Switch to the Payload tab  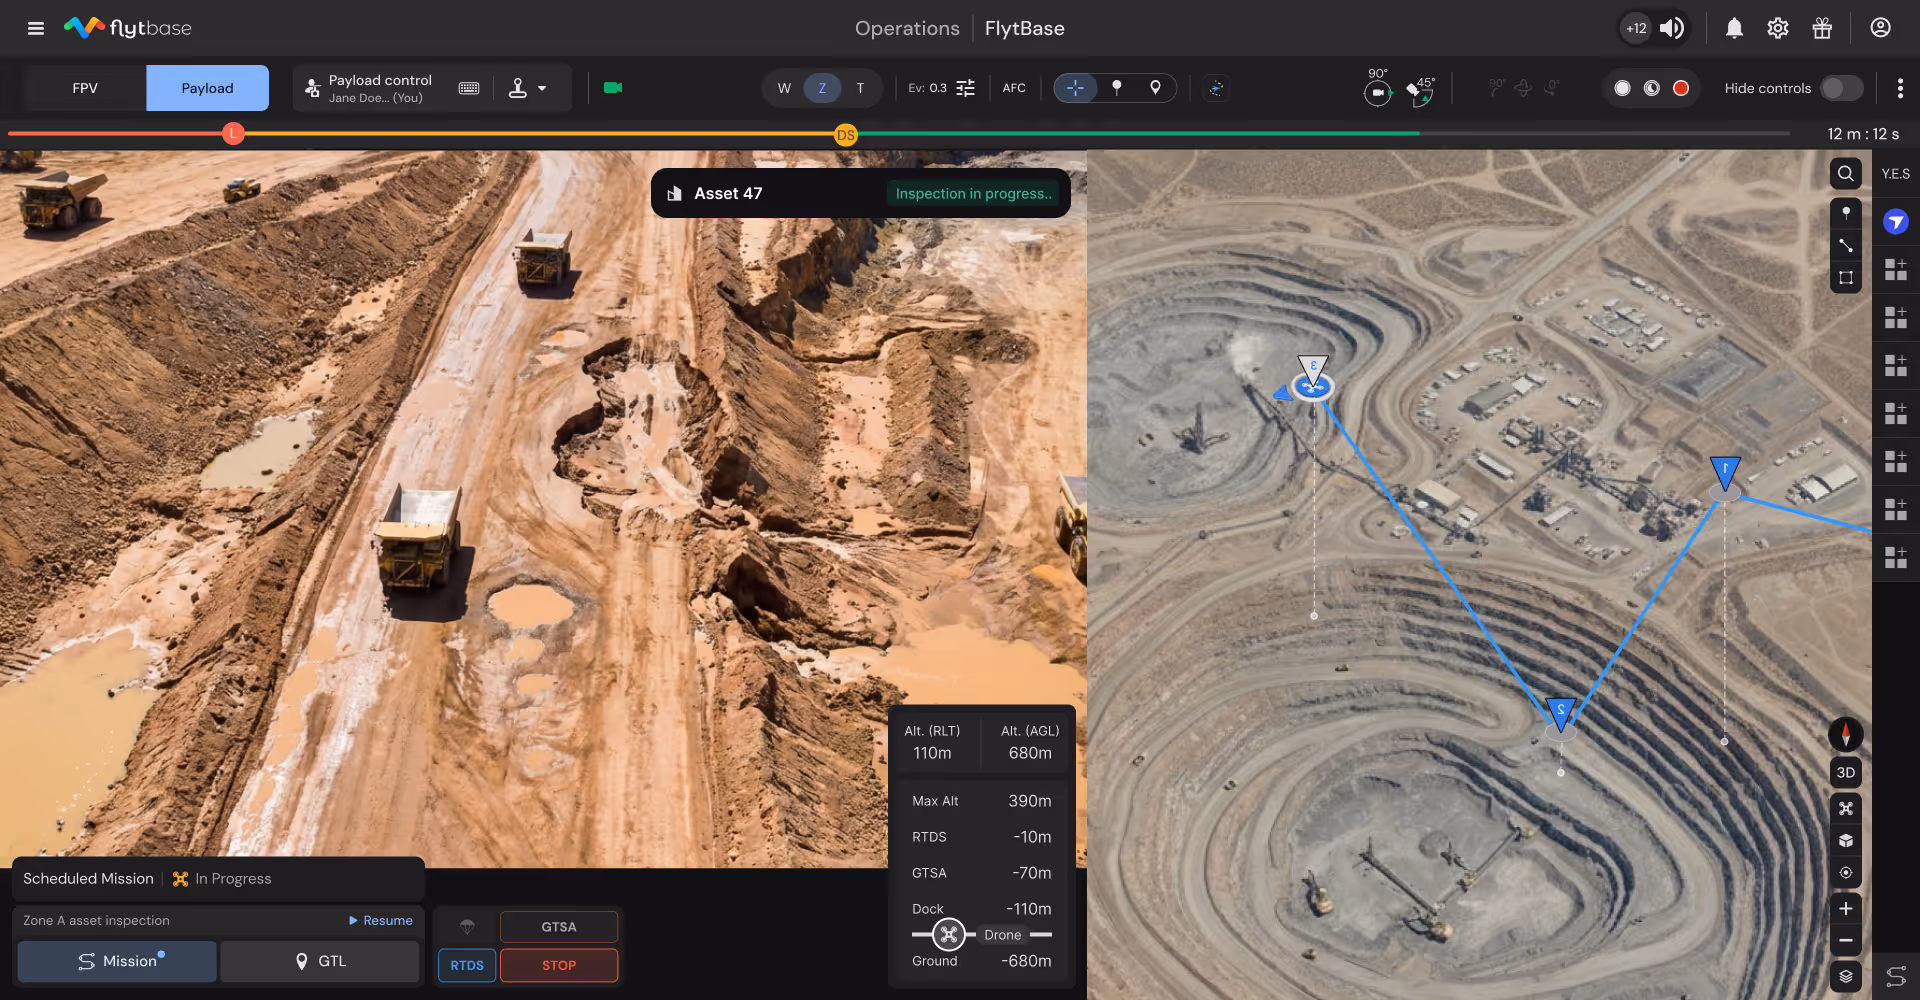pyautogui.click(x=207, y=88)
